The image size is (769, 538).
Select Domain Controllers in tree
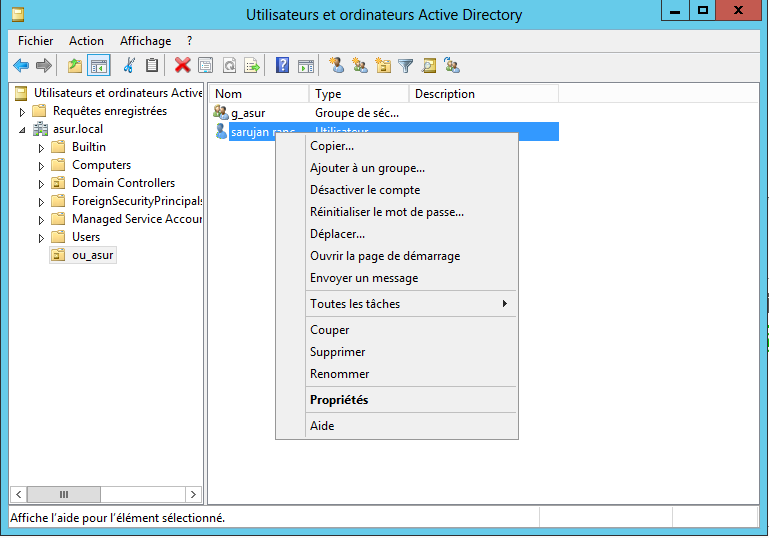point(123,183)
